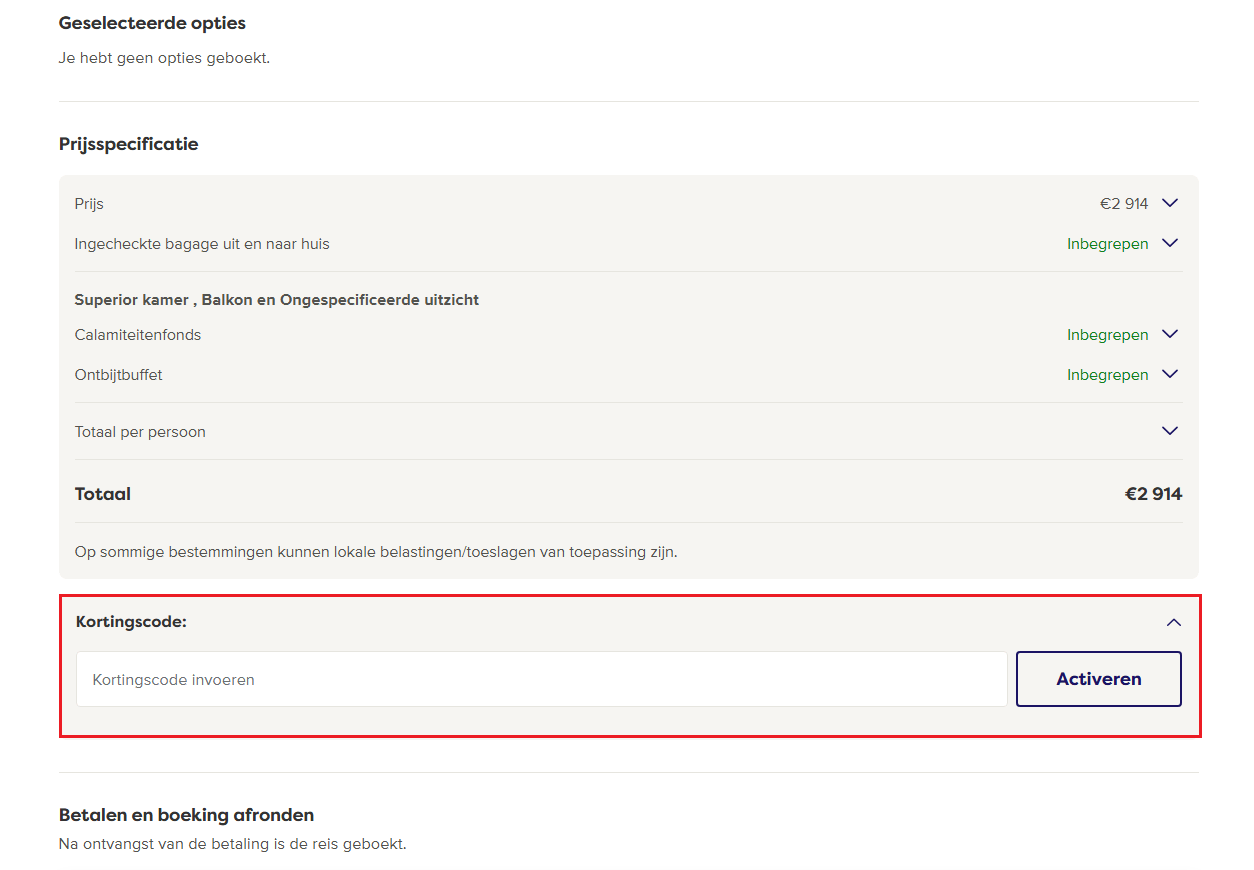1254x870 pixels.
Task: Click the 'Totaal per persoon' label
Action: (140, 432)
